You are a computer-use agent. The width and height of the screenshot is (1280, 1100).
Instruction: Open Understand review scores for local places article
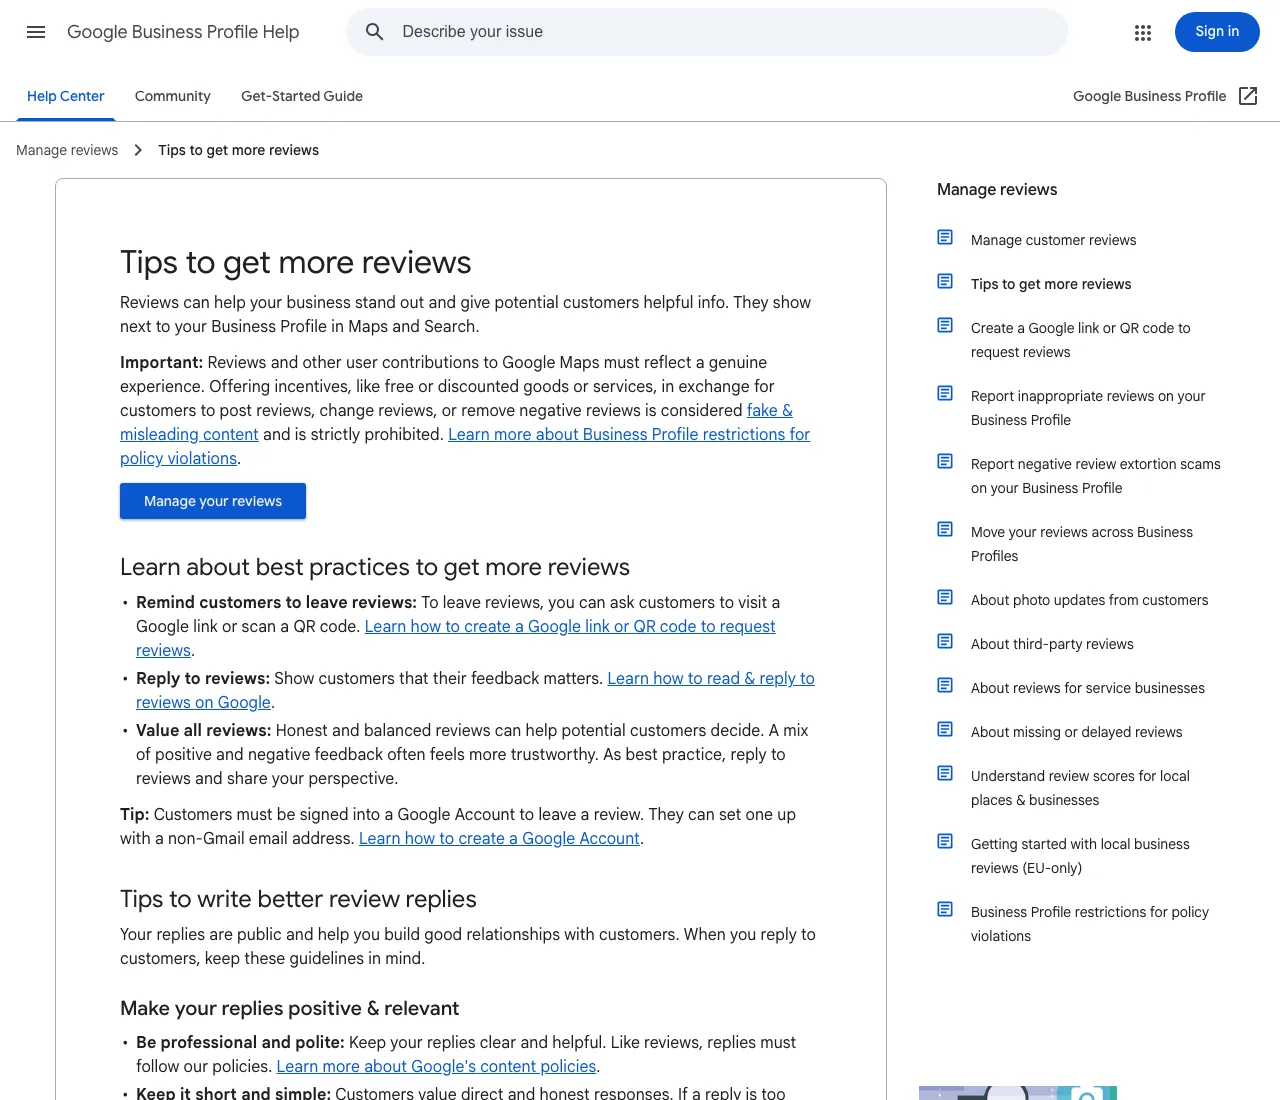tap(1080, 788)
